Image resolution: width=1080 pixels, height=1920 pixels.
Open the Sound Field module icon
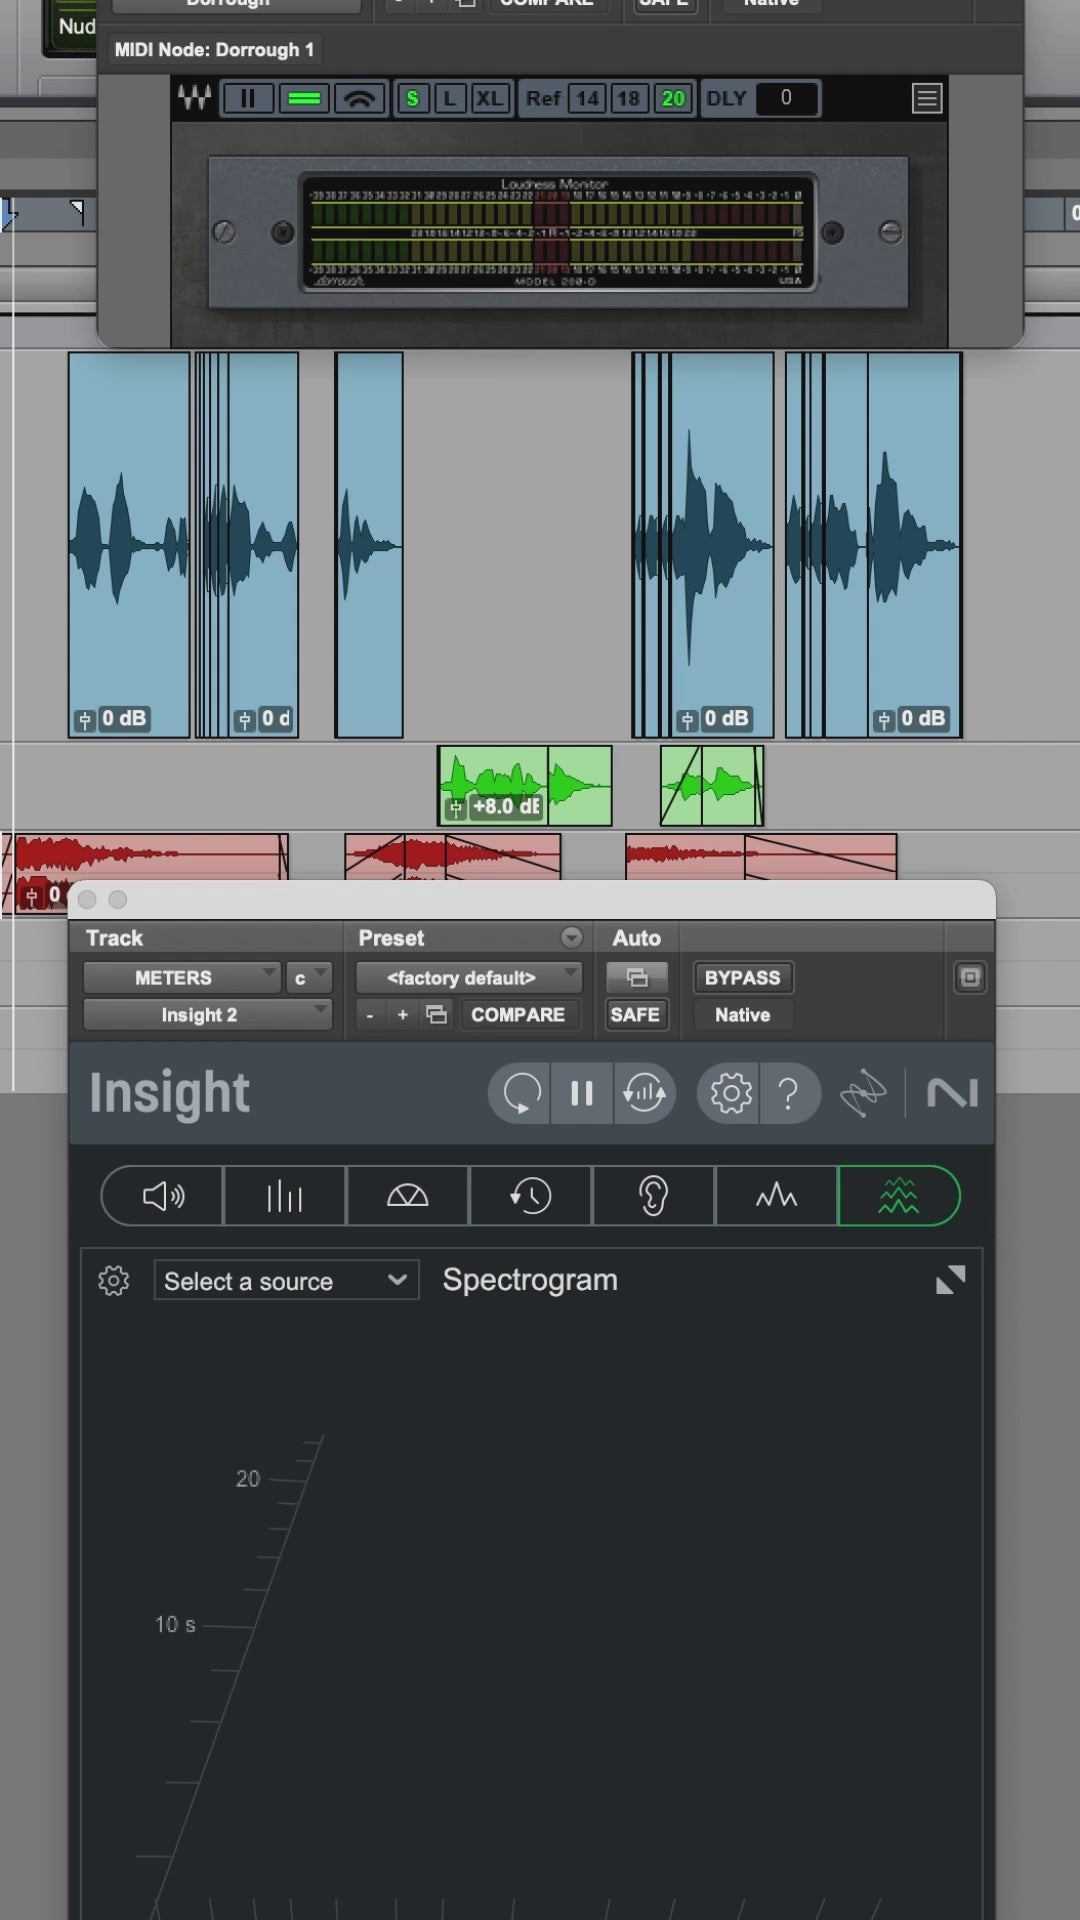point(407,1196)
